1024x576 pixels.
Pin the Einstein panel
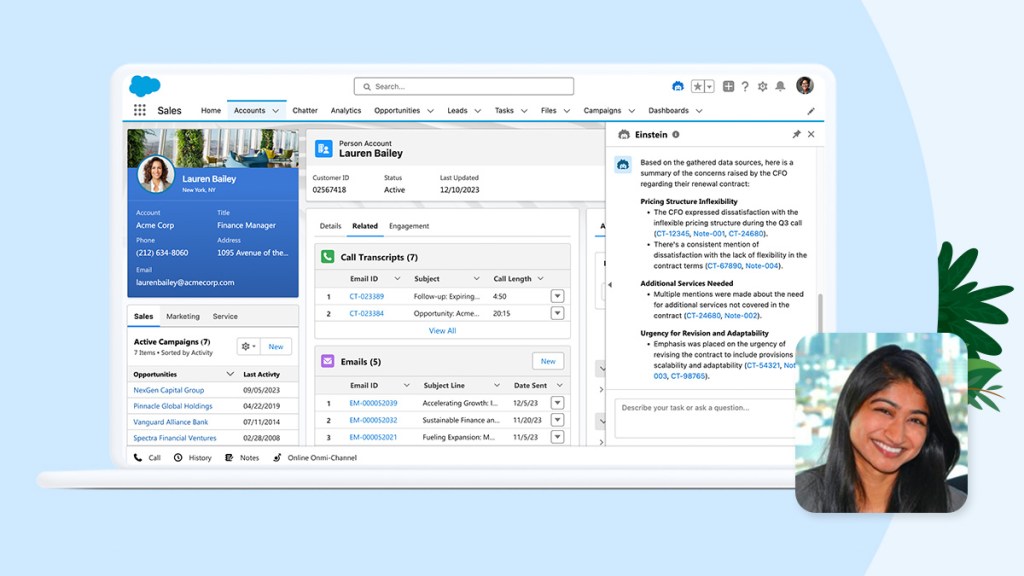point(796,134)
